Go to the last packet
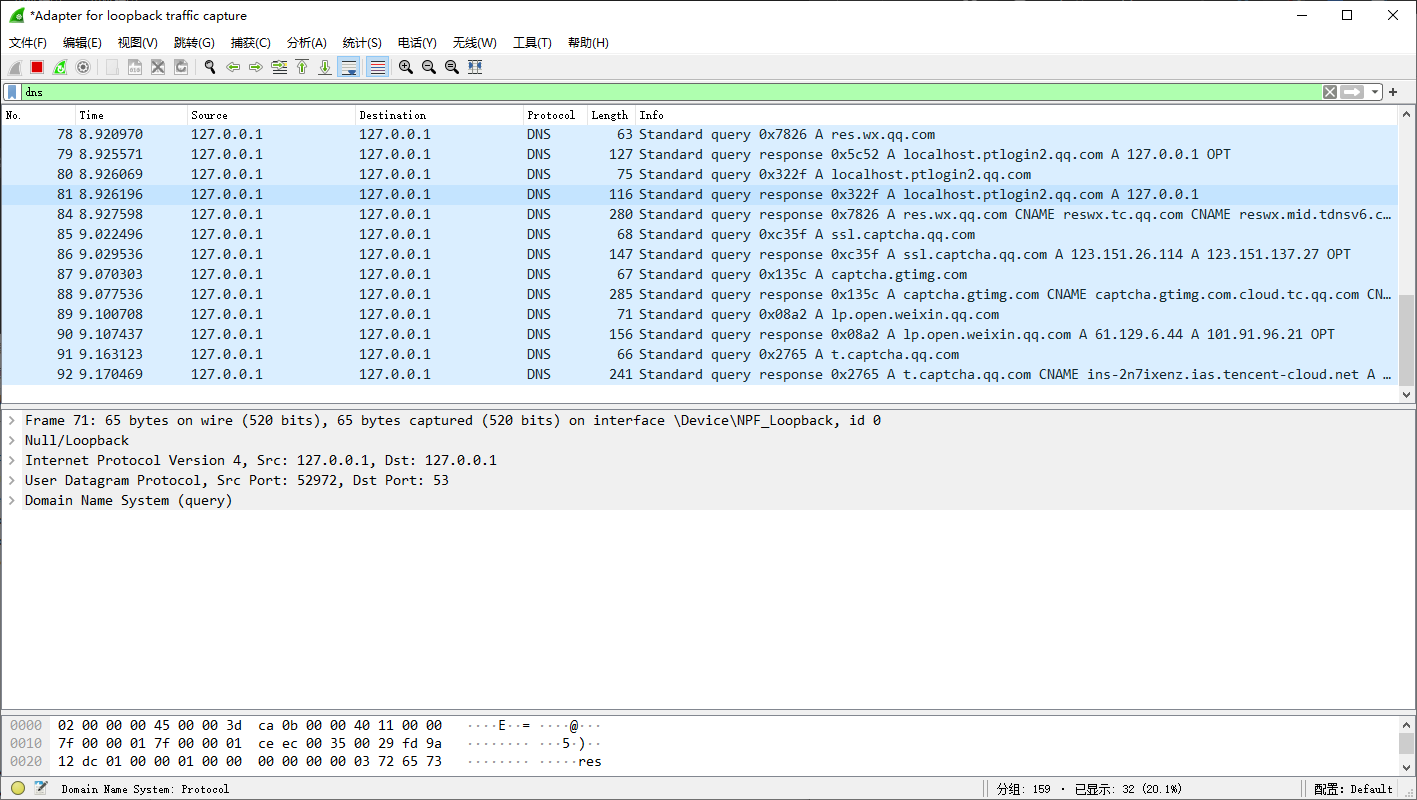The width and height of the screenshot is (1417, 800). tap(325, 67)
